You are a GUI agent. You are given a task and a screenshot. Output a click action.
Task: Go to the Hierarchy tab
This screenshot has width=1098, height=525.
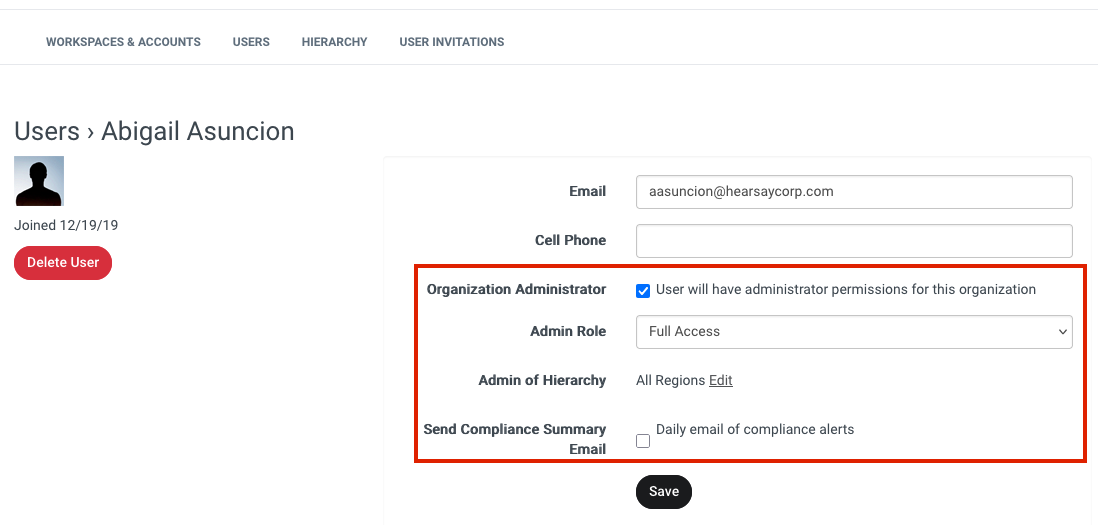point(334,42)
